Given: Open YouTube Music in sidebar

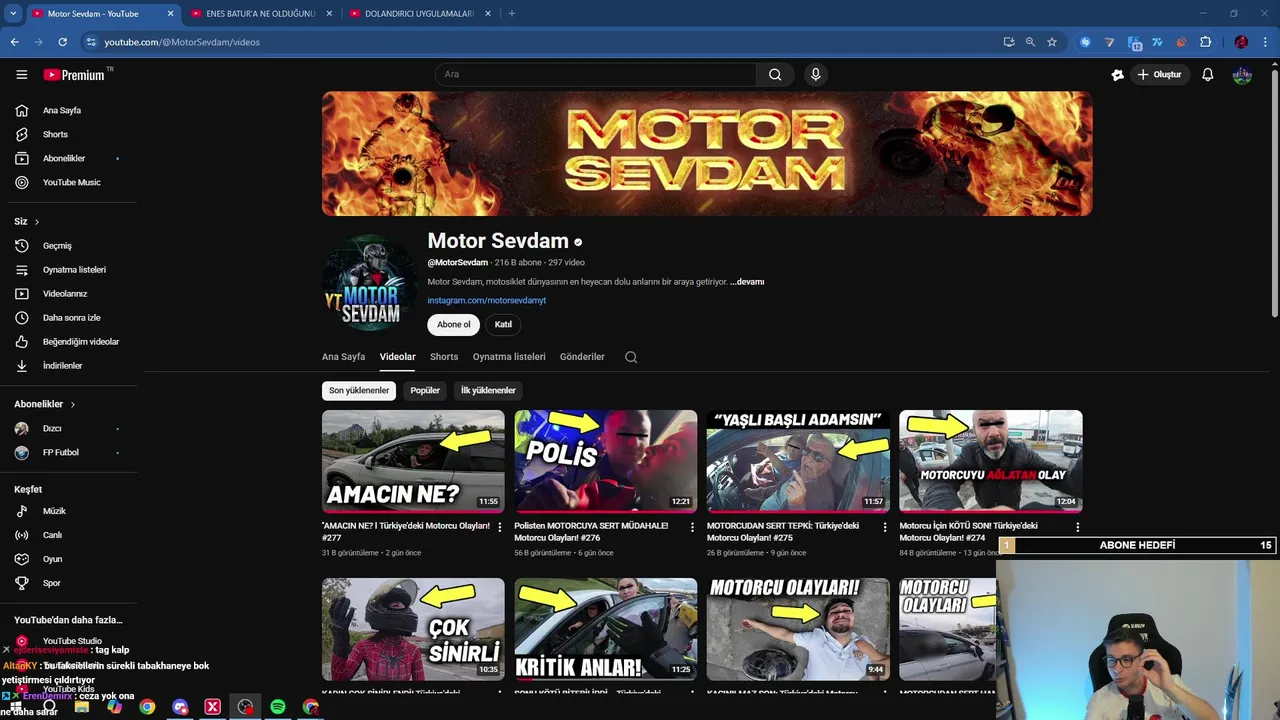Looking at the screenshot, I should click(70, 182).
